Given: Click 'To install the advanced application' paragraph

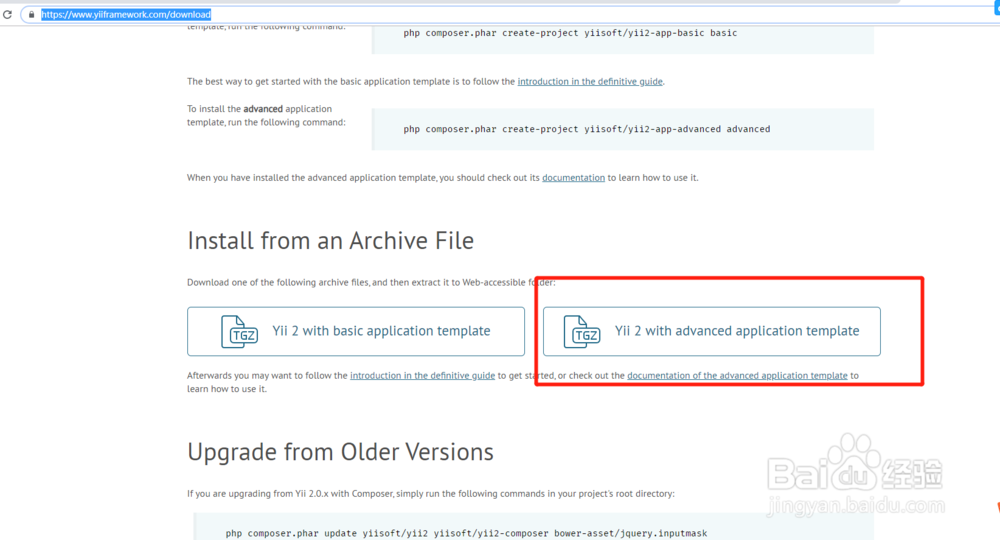Looking at the screenshot, I should tap(267, 115).
